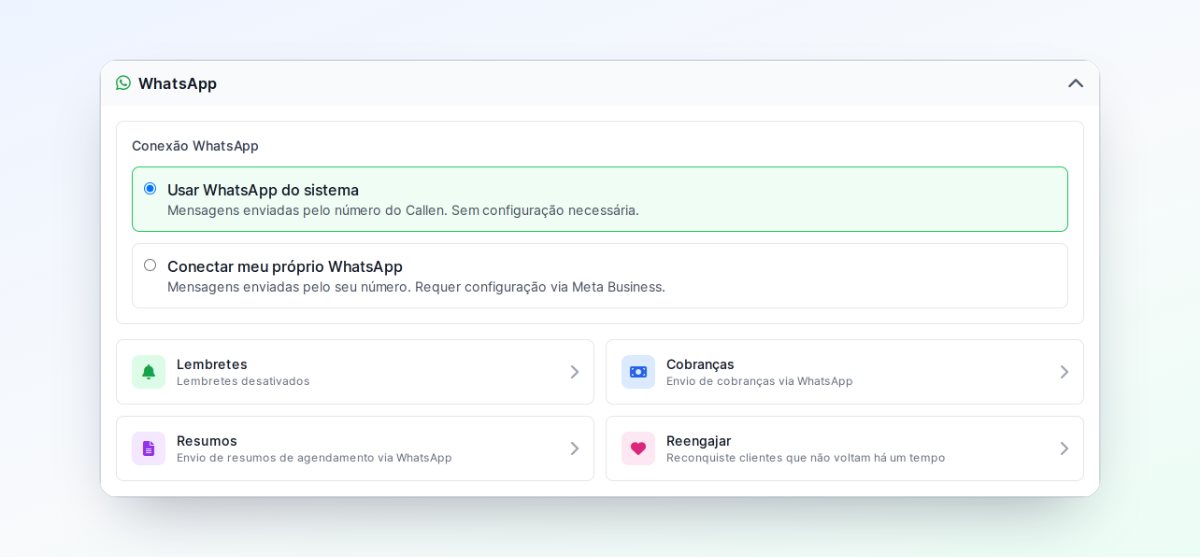Viewport: 1200px width, 558px height.
Task: Click the blue money icon for Cobranças
Action: 638,372
